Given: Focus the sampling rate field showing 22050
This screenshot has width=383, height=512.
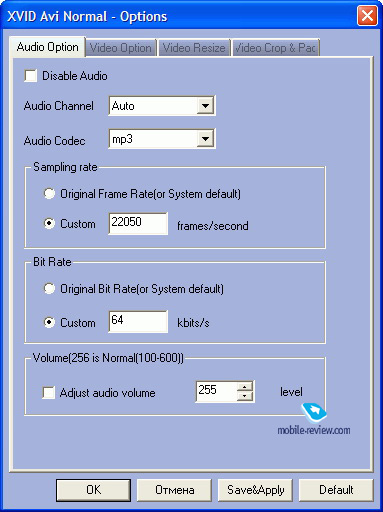Looking at the screenshot, I should [138, 223].
